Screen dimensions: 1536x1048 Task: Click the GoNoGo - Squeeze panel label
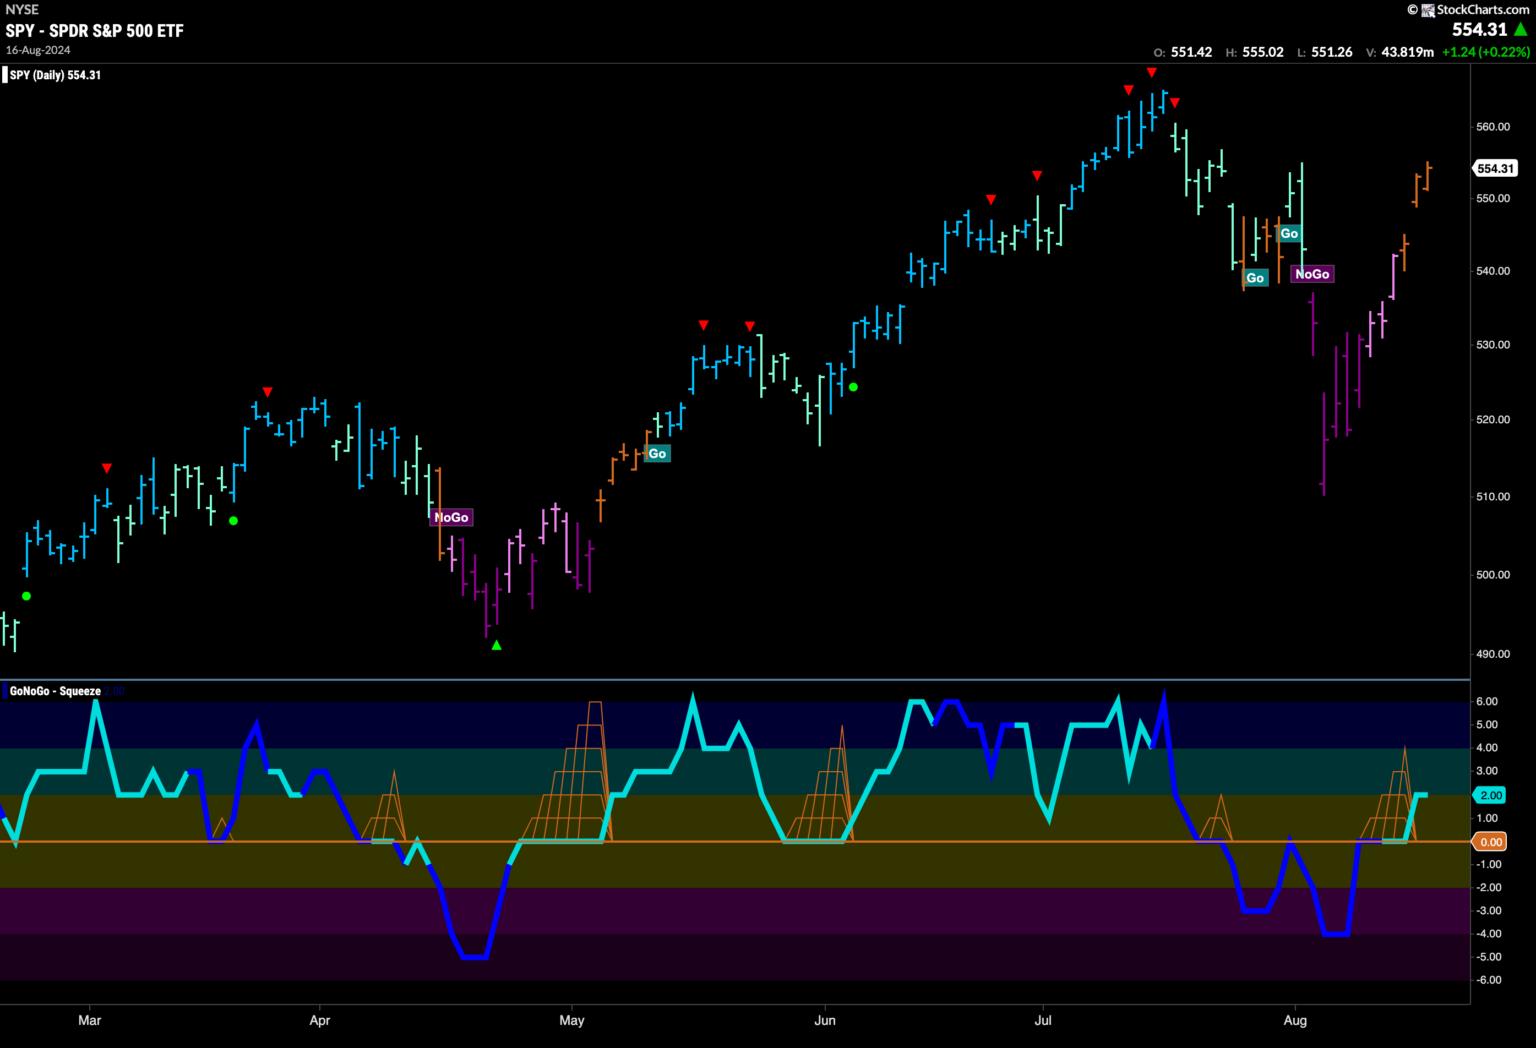55,691
